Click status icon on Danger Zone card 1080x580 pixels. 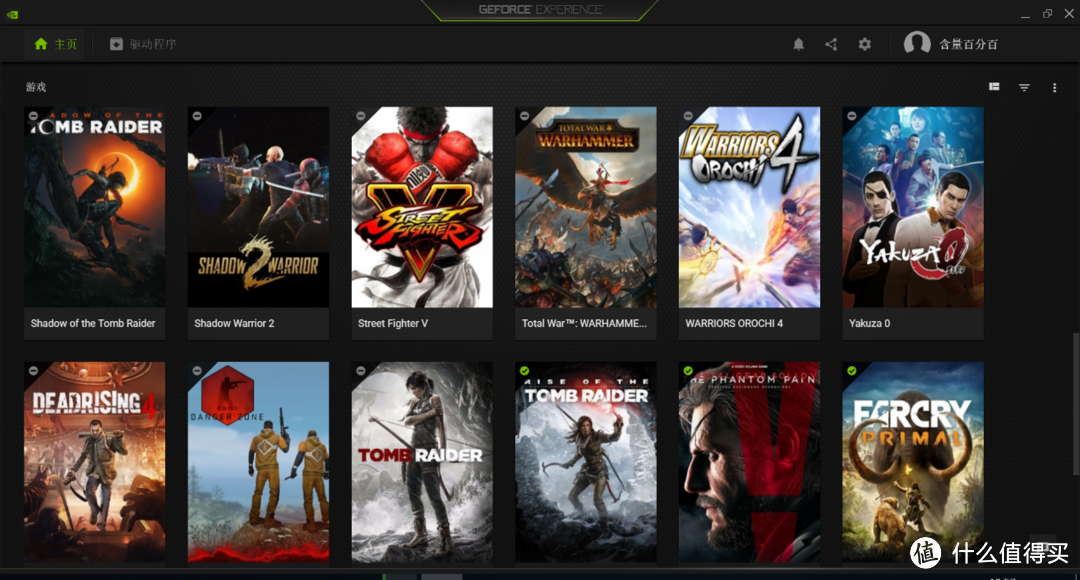click(x=197, y=371)
